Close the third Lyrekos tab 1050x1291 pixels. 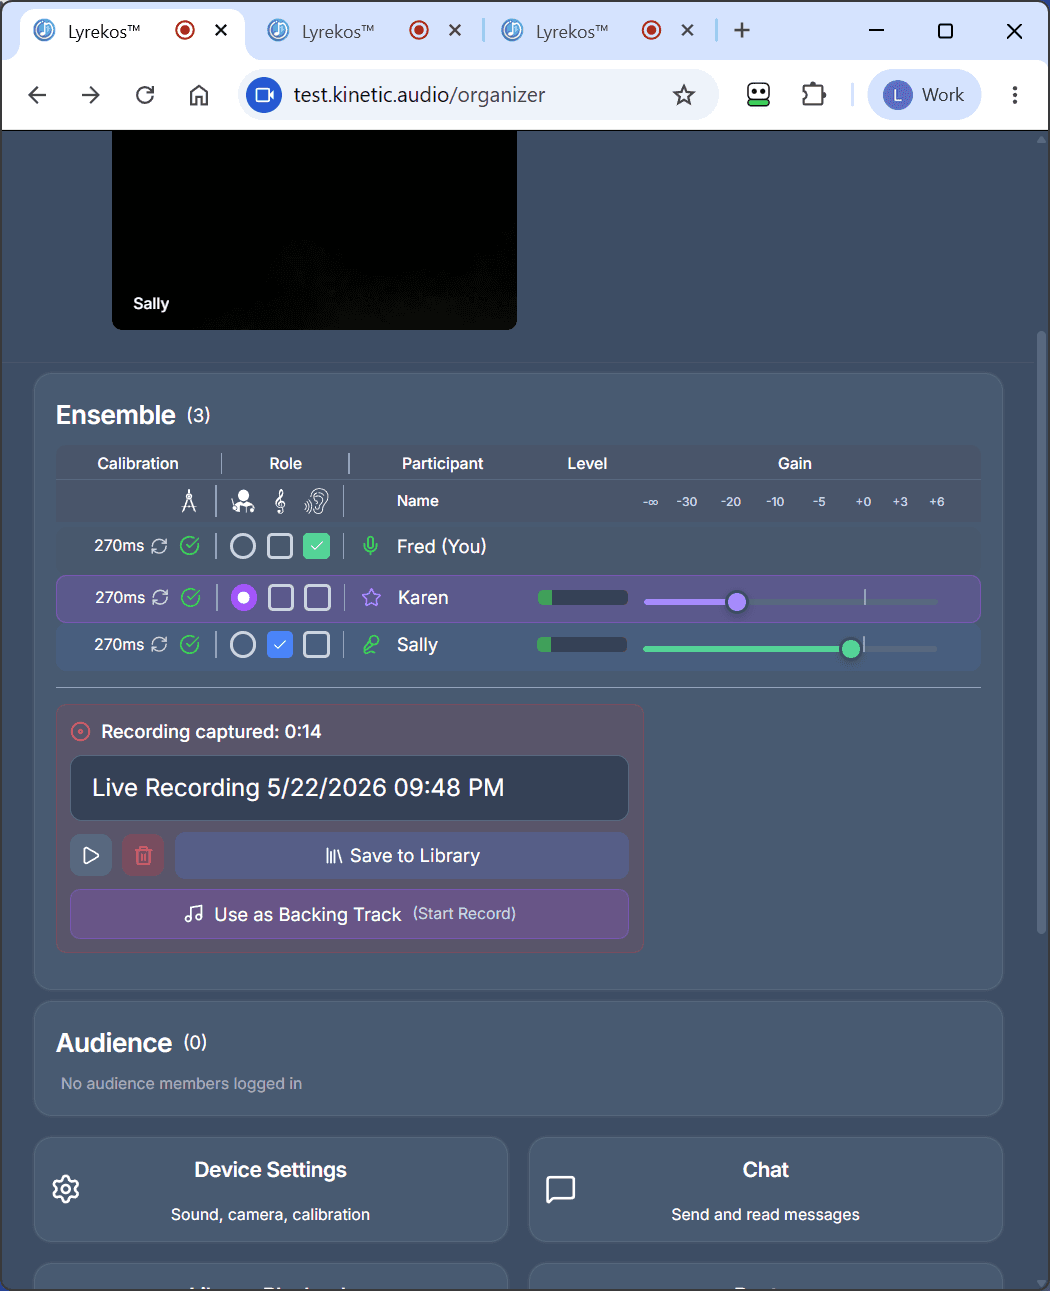(688, 30)
